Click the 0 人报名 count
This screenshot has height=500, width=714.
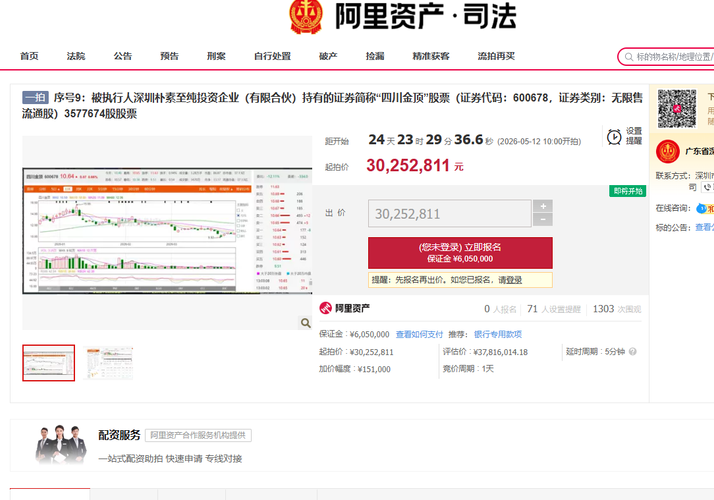point(500,309)
